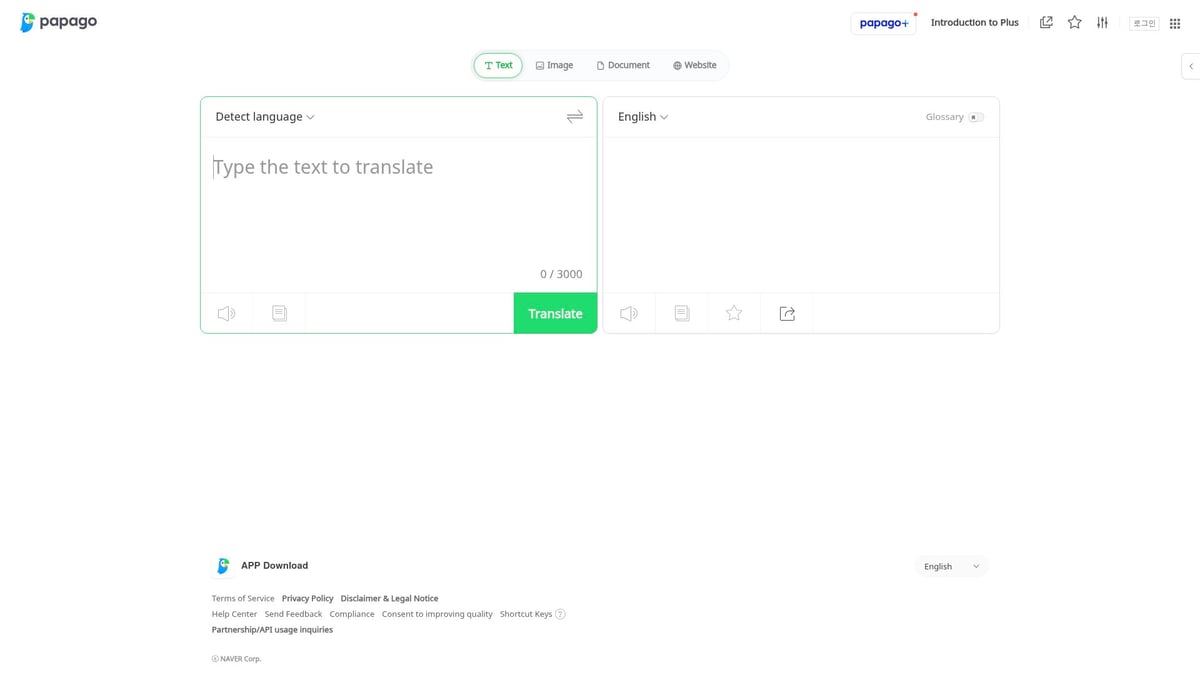Click the star icon below the translation panel

[734, 313]
